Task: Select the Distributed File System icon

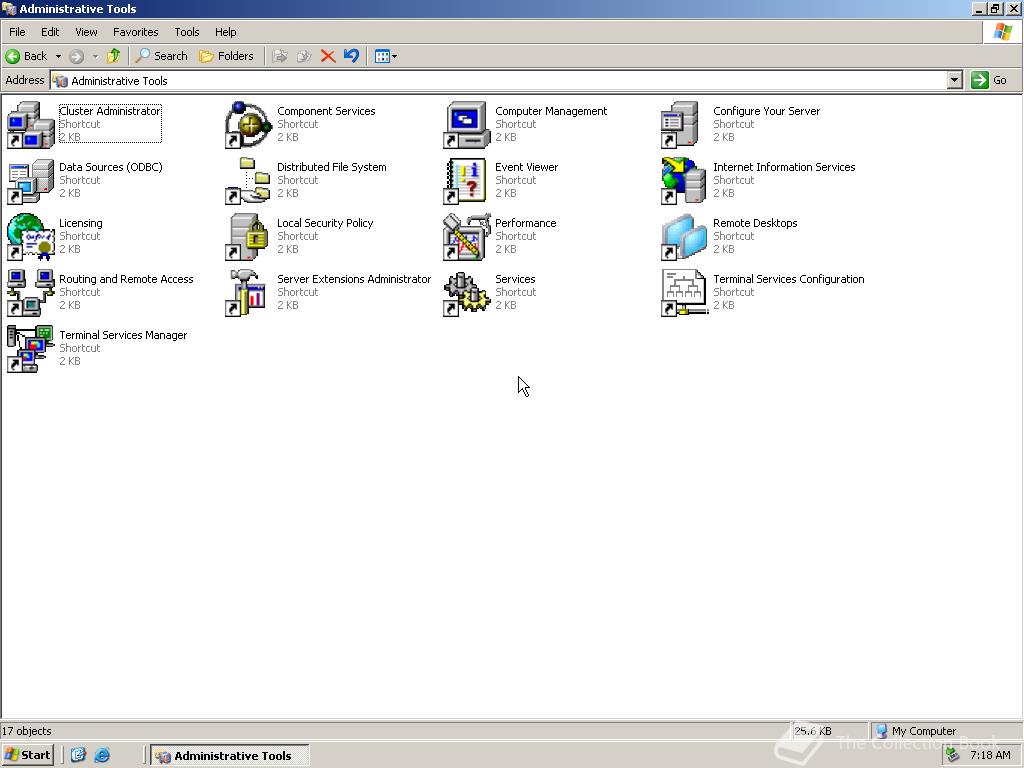Action: (248, 181)
